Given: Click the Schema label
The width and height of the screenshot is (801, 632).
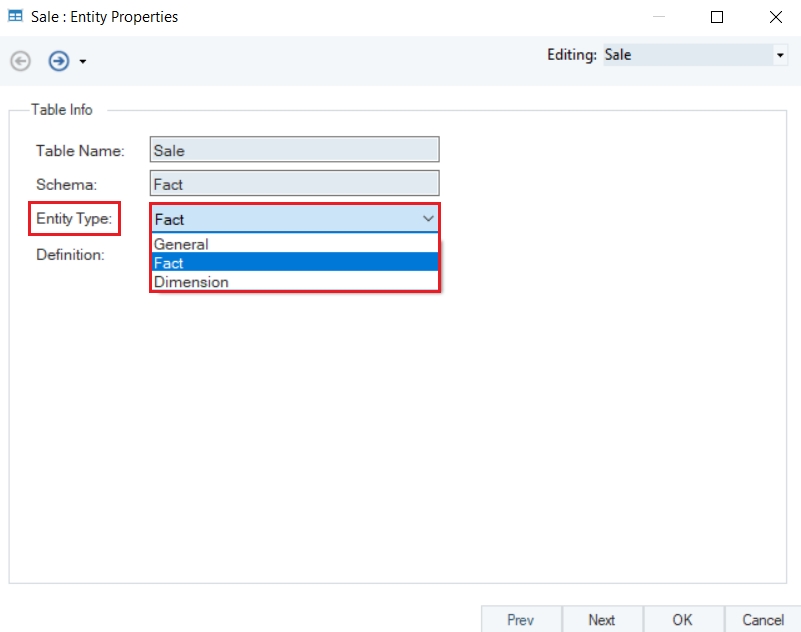Looking at the screenshot, I should click(66, 184).
